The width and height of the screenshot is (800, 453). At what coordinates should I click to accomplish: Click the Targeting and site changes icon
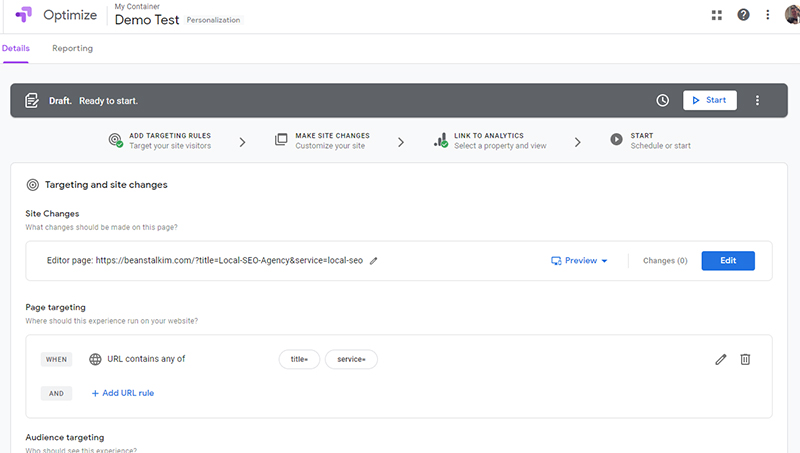click(x=33, y=185)
